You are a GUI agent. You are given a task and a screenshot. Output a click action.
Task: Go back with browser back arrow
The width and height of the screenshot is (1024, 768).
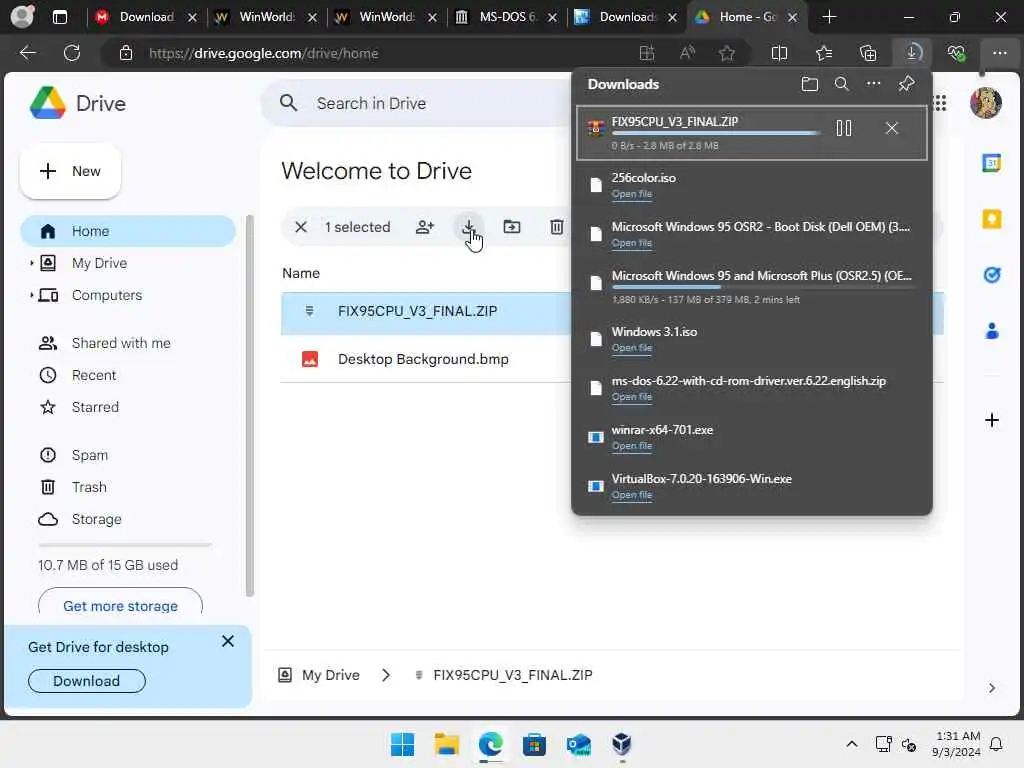coord(27,53)
